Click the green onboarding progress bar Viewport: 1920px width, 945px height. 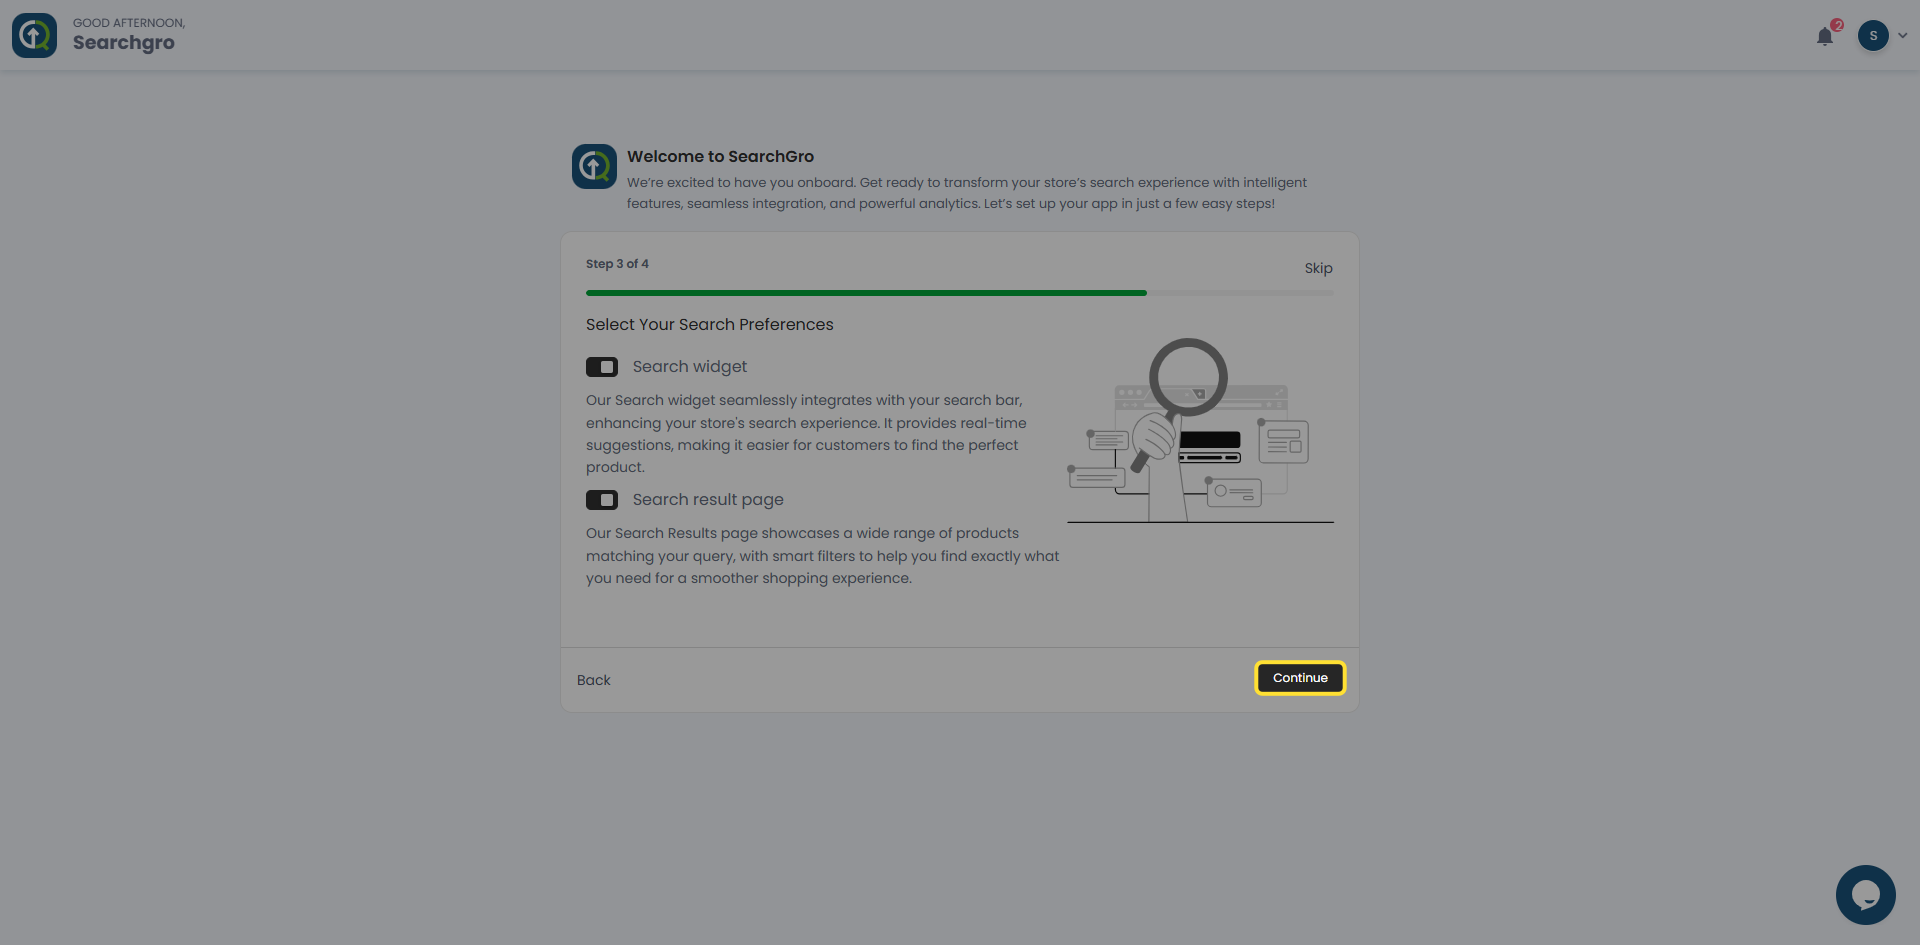[866, 293]
